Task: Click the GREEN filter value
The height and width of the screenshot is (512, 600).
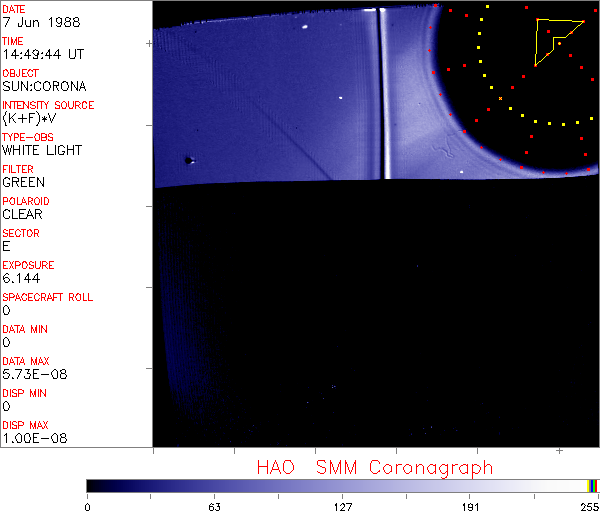Action: coord(24,182)
